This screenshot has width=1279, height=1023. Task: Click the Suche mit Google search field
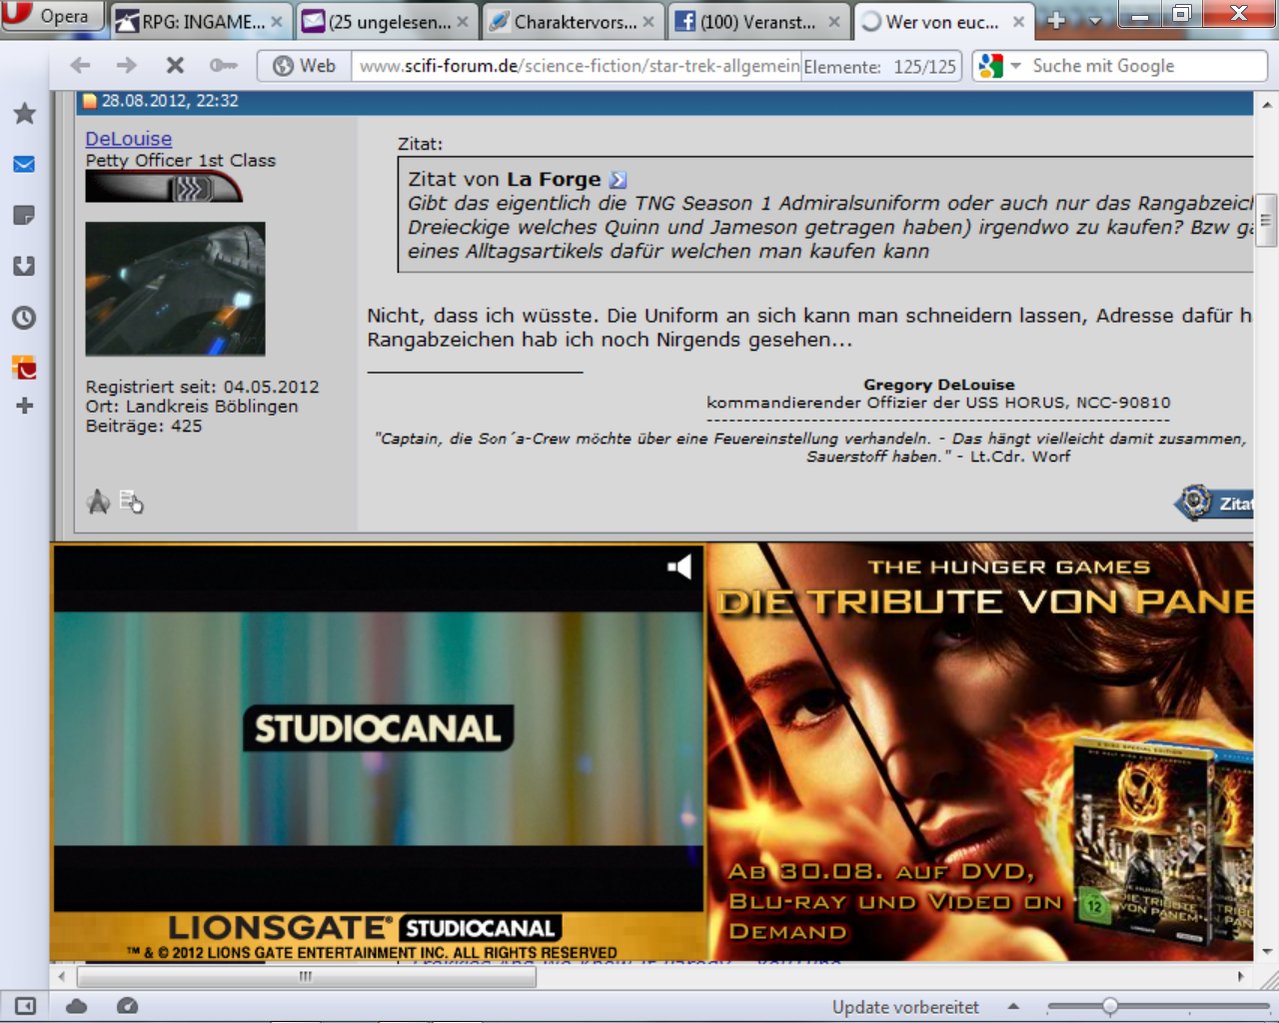click(x=1140, y=66)
